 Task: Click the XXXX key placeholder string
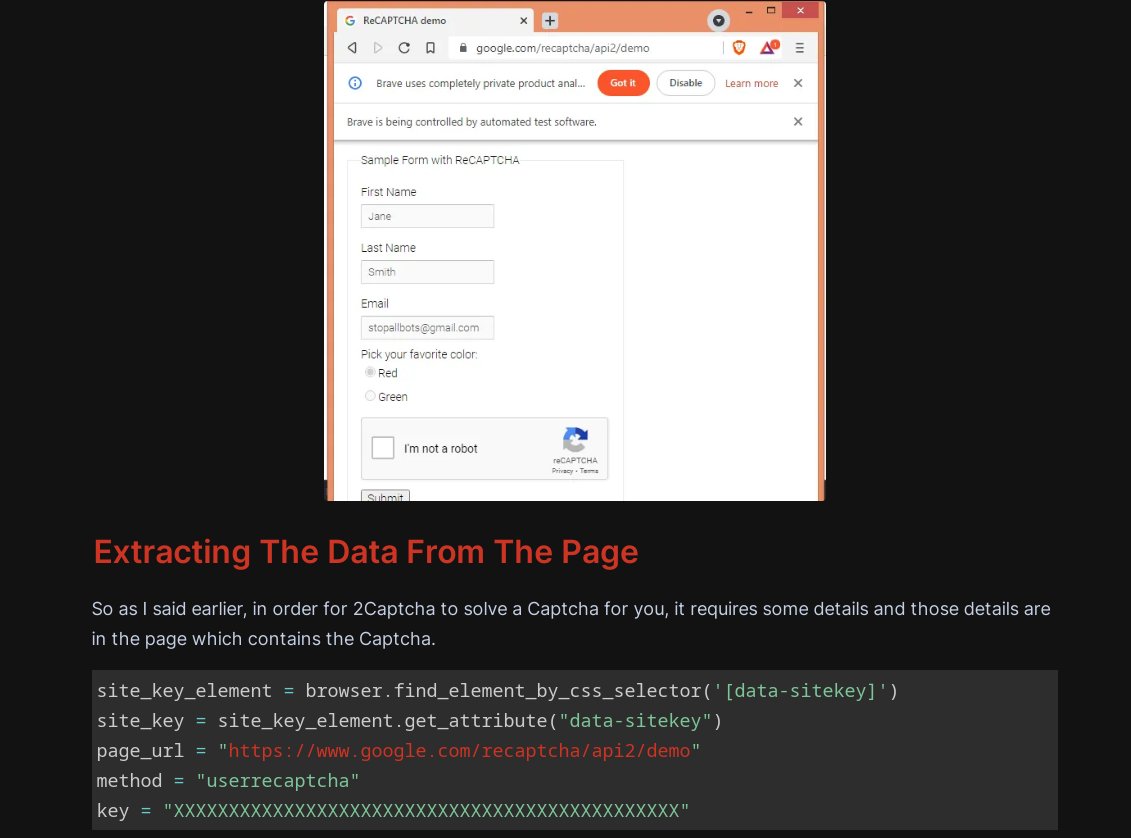pos(426,811)
